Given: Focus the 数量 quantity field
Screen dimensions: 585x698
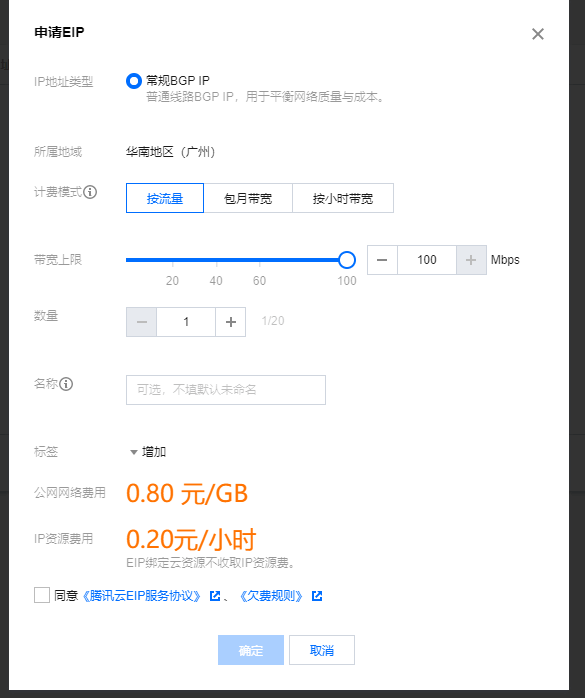Looking at the screenshot, I should 186,322.
